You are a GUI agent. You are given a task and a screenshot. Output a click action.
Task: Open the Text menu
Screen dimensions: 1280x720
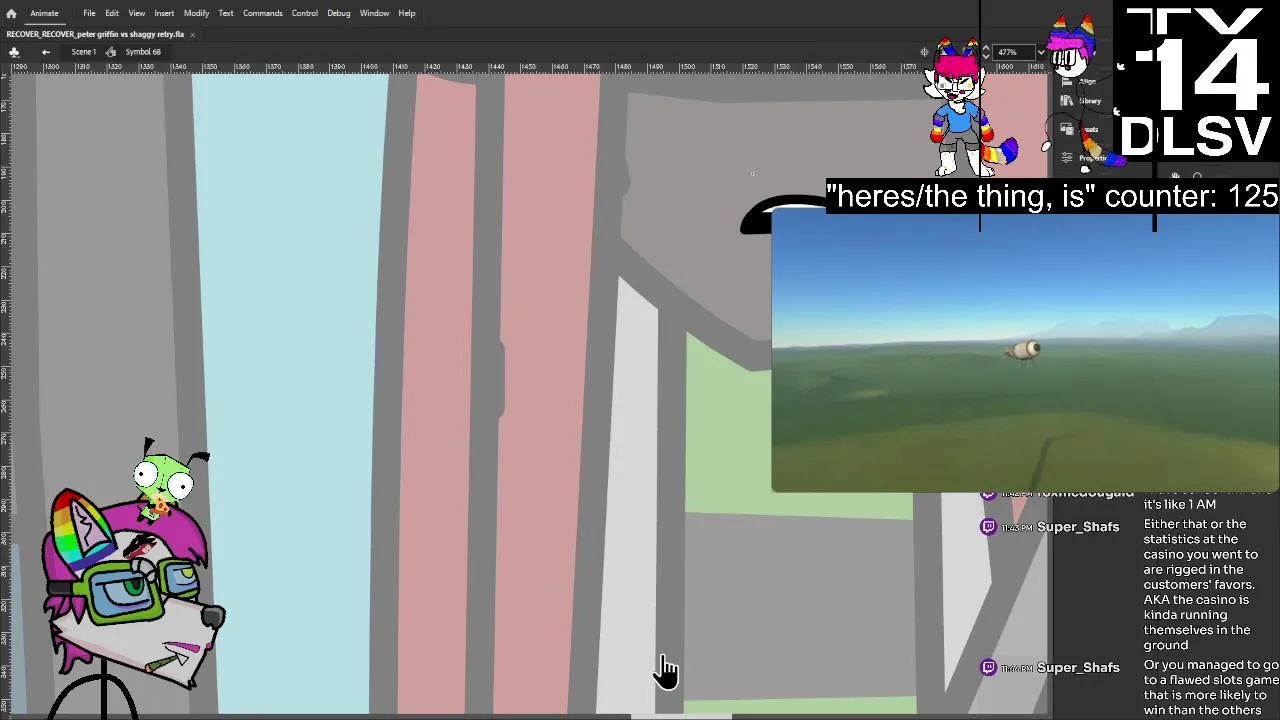pos(226,13)
